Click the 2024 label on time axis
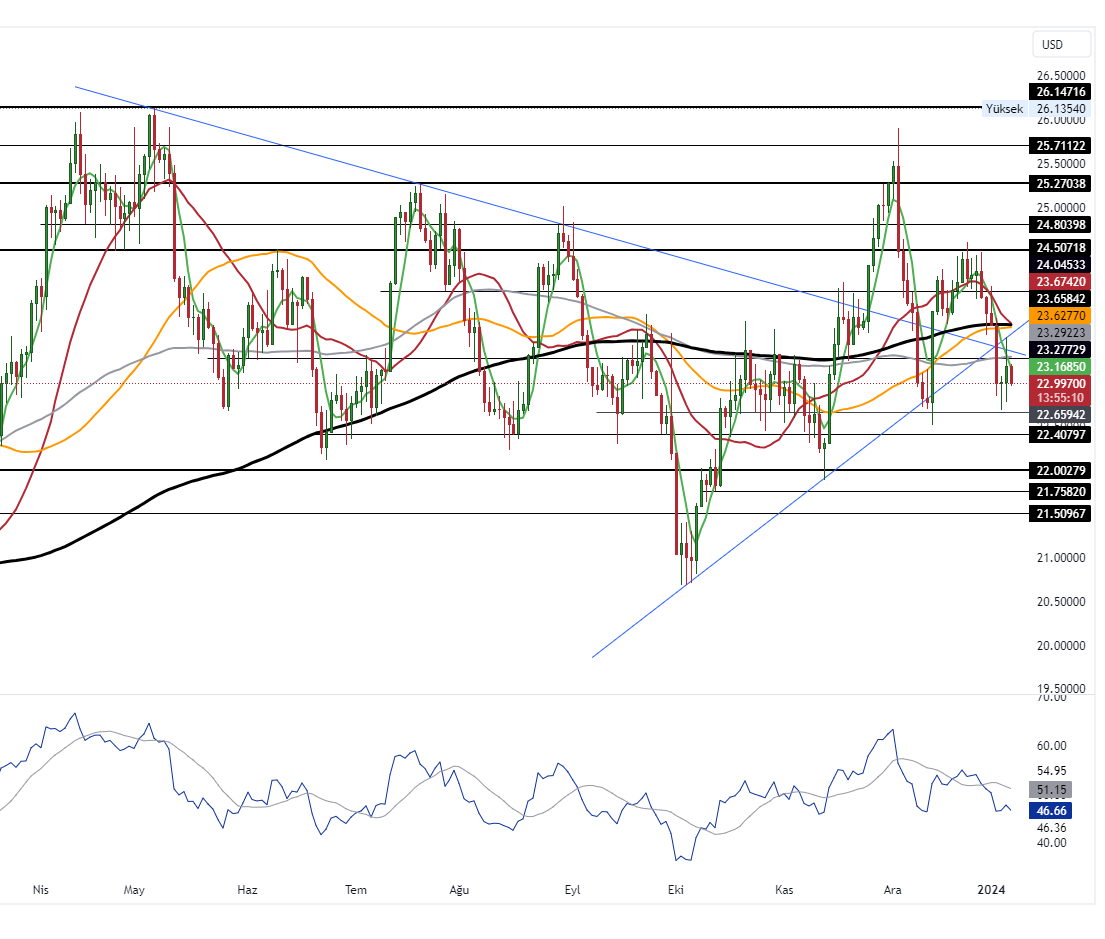Screen dimensions: 1105x939 pyautogui.click(x=992, y=889)
